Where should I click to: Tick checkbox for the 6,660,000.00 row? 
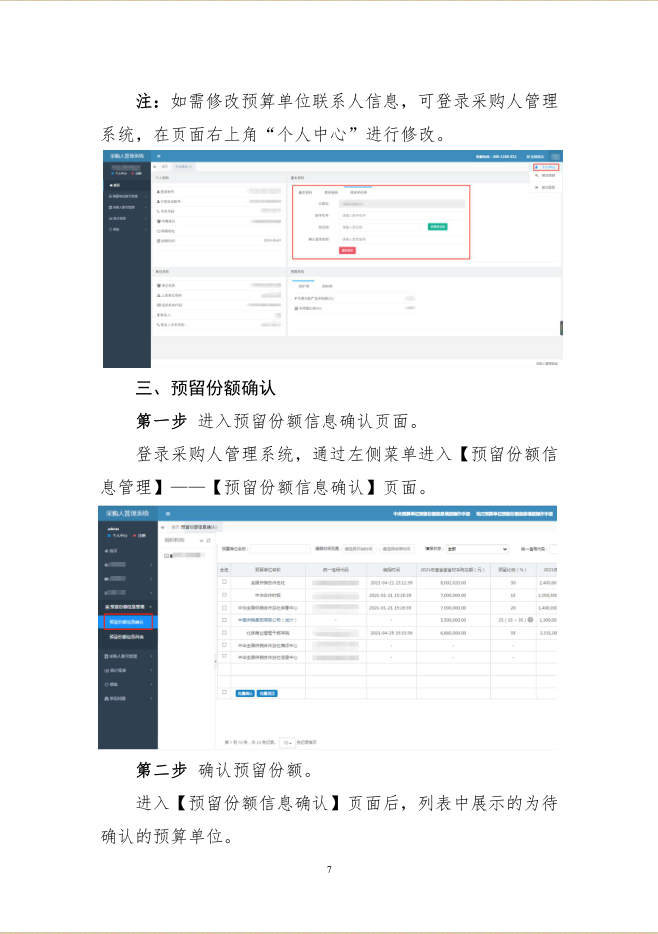click(224, 633)
